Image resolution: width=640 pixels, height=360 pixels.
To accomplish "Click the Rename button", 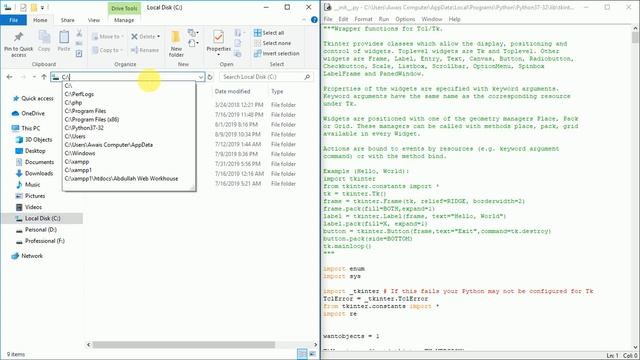I will [x=145, y=50].
